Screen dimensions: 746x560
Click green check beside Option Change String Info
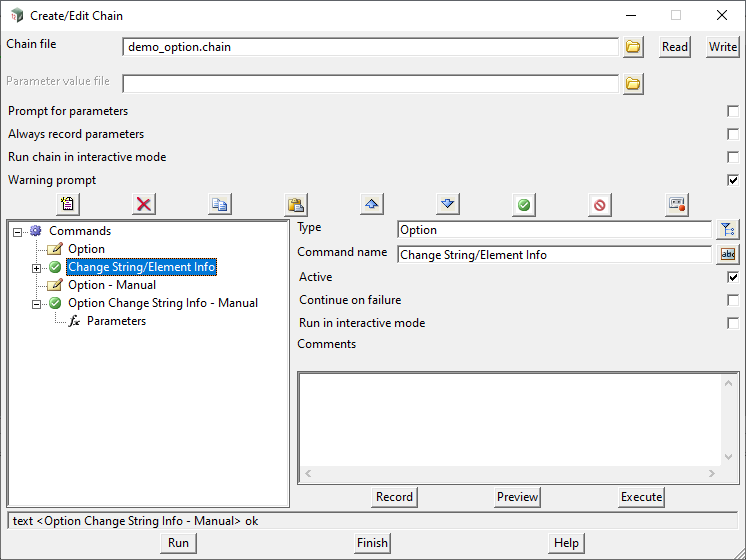point(55,303)
